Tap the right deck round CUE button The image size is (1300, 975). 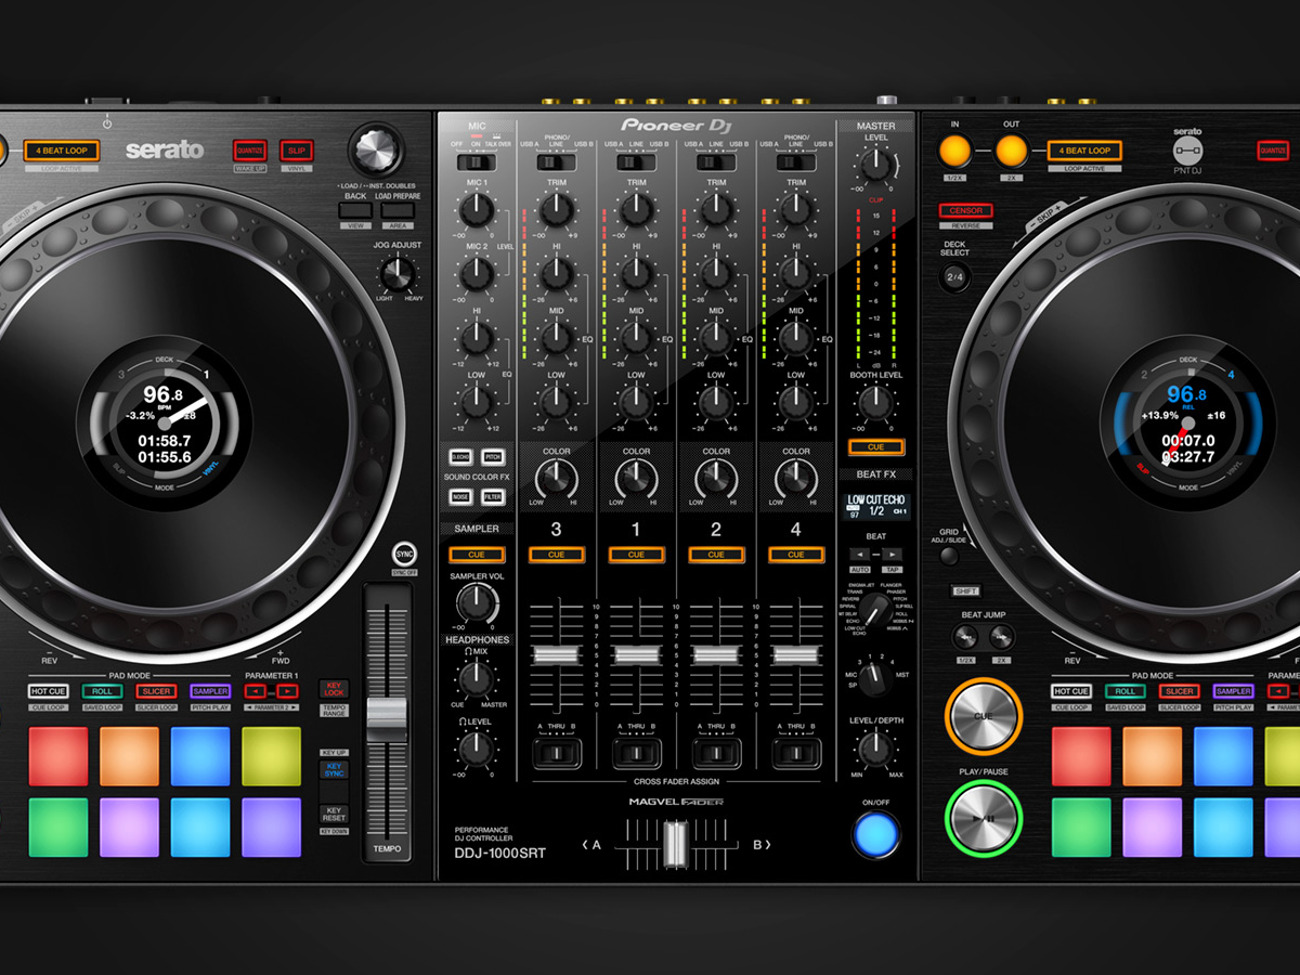[x=983, y=716]
